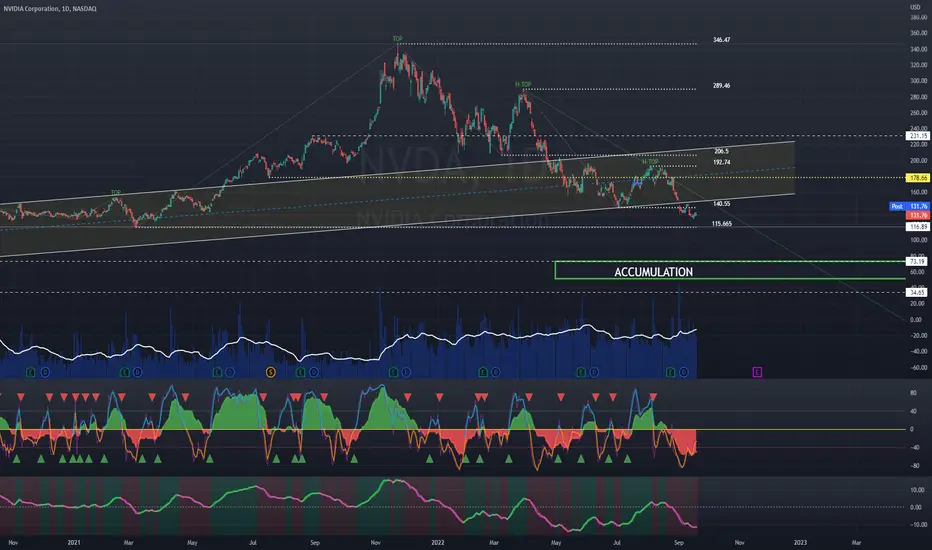This screenshot has width=932, height=550.
Task: Click the -60.00 value on price scale
Action: click(918, 367)
